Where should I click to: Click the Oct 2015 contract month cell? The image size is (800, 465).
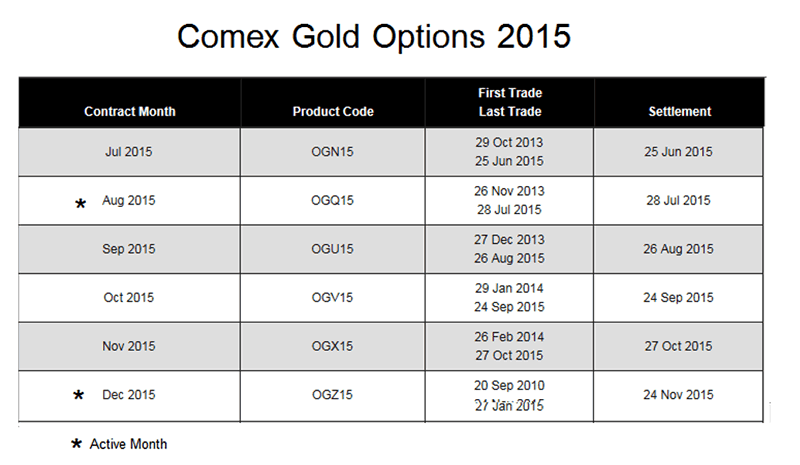129,297
